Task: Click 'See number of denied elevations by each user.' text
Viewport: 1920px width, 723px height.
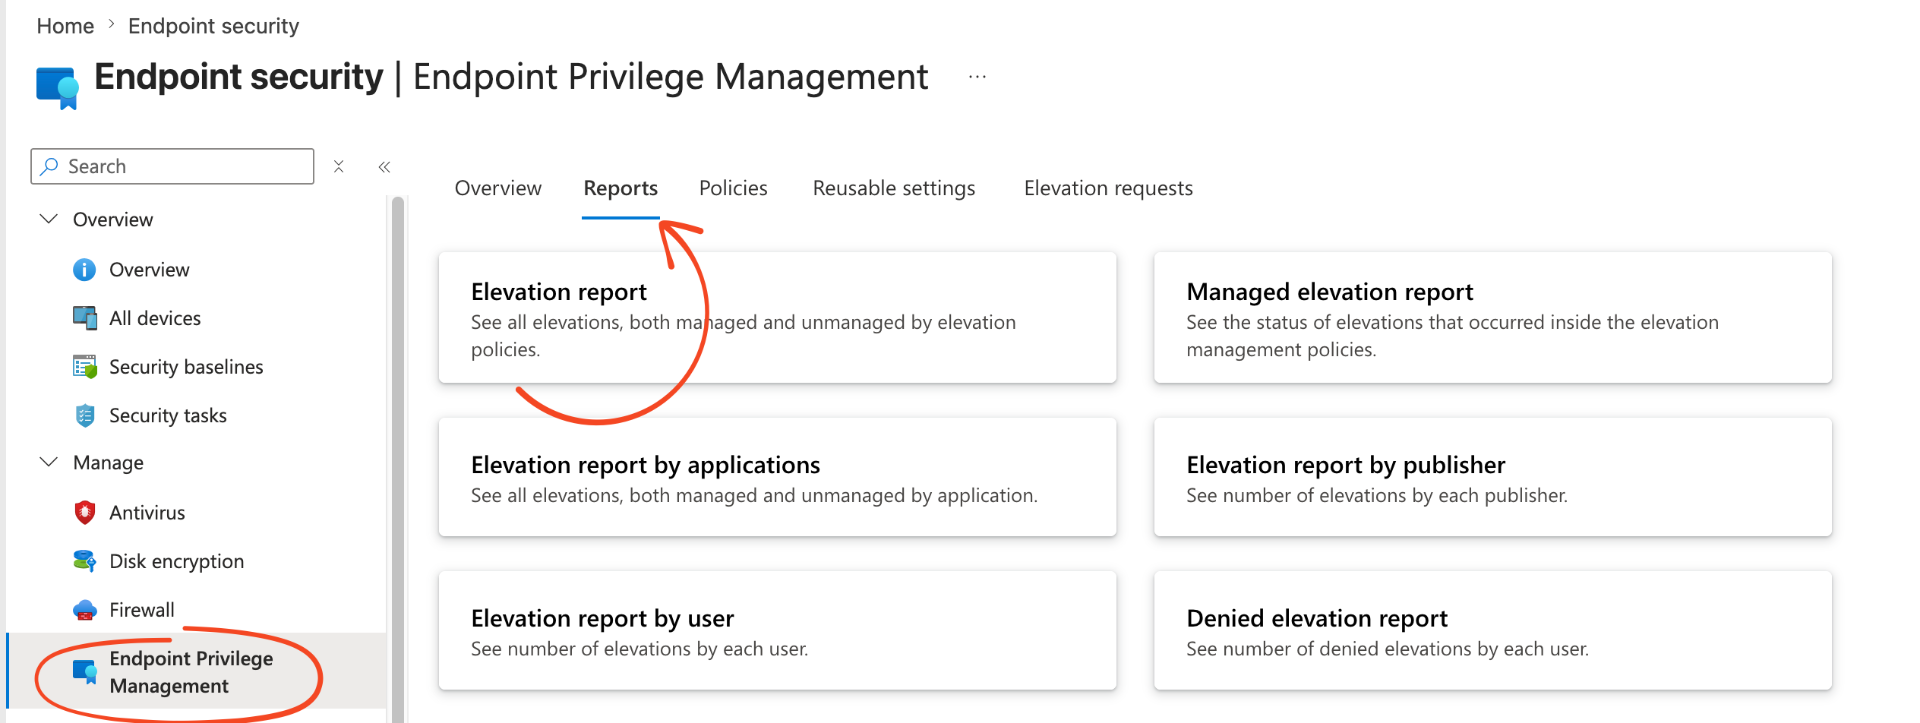Action: (x=1387, y=649)
